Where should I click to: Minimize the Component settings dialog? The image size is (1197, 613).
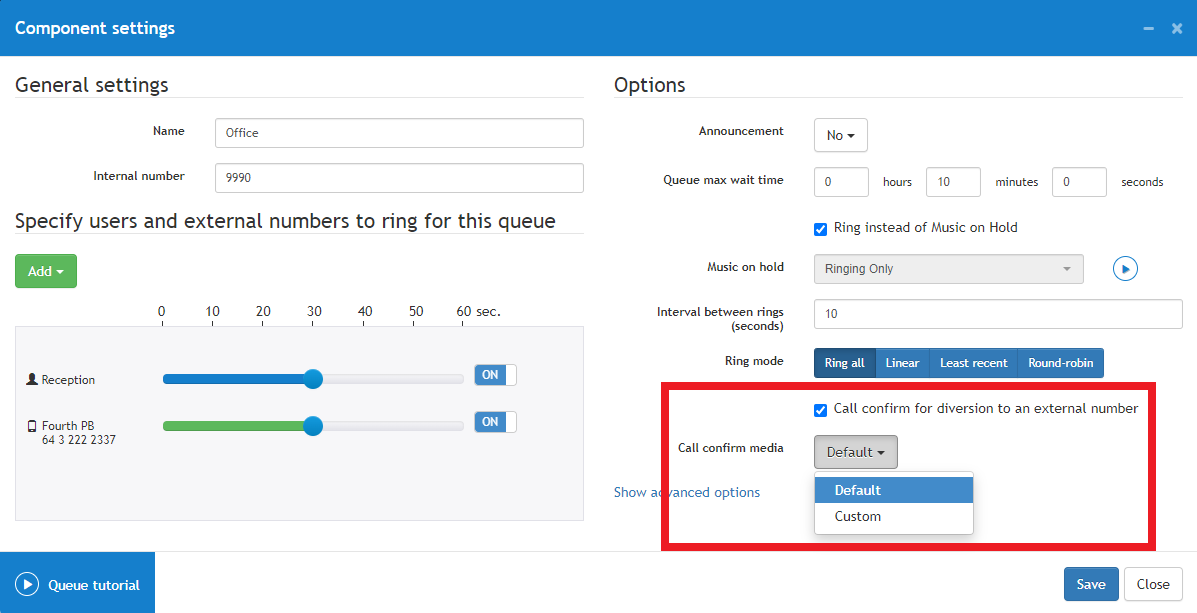[1148, 28]
